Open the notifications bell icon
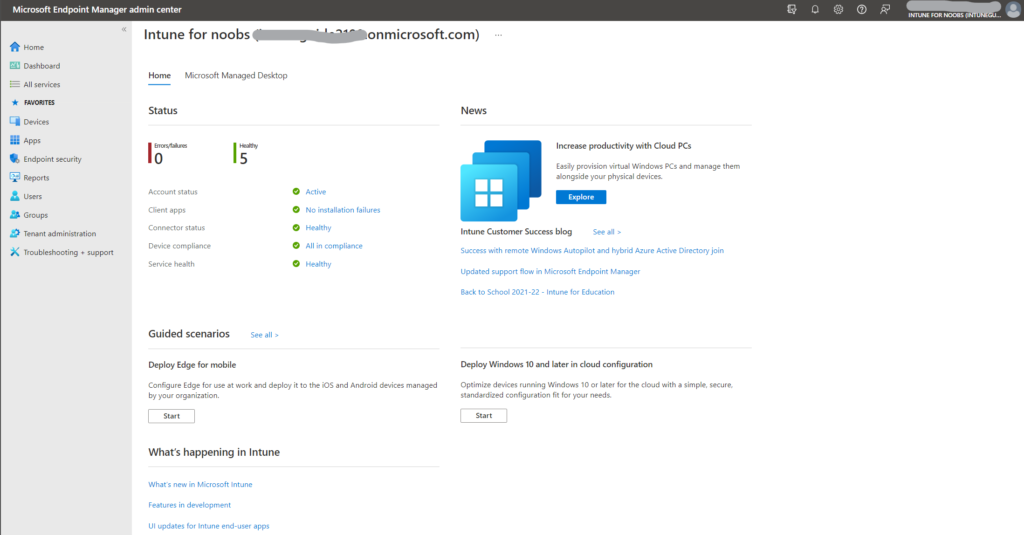The width and height of the screenshot is (1024, 535). coord(815,10)
